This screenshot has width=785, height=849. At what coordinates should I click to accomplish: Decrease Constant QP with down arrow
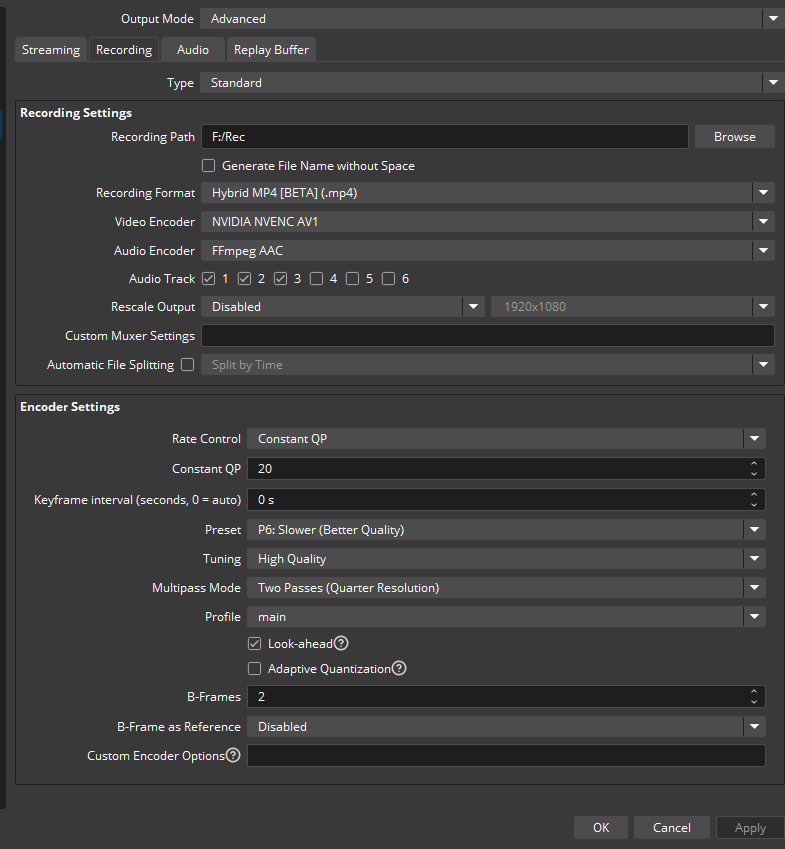(x=754, y=474)
